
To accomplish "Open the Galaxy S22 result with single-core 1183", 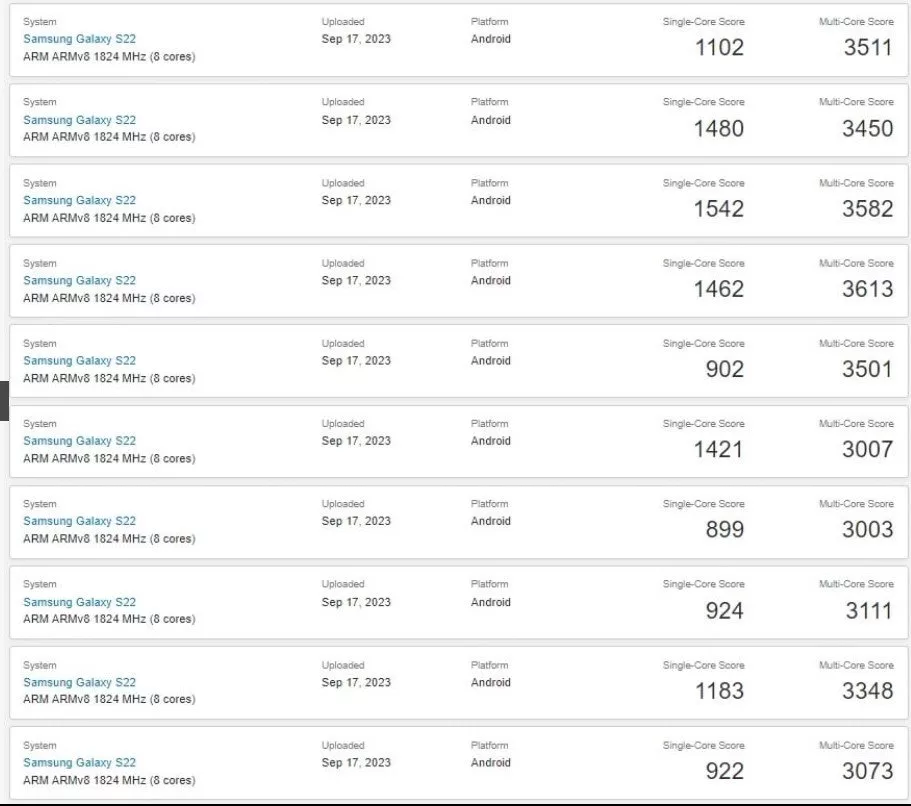I will tap(79, 682).
